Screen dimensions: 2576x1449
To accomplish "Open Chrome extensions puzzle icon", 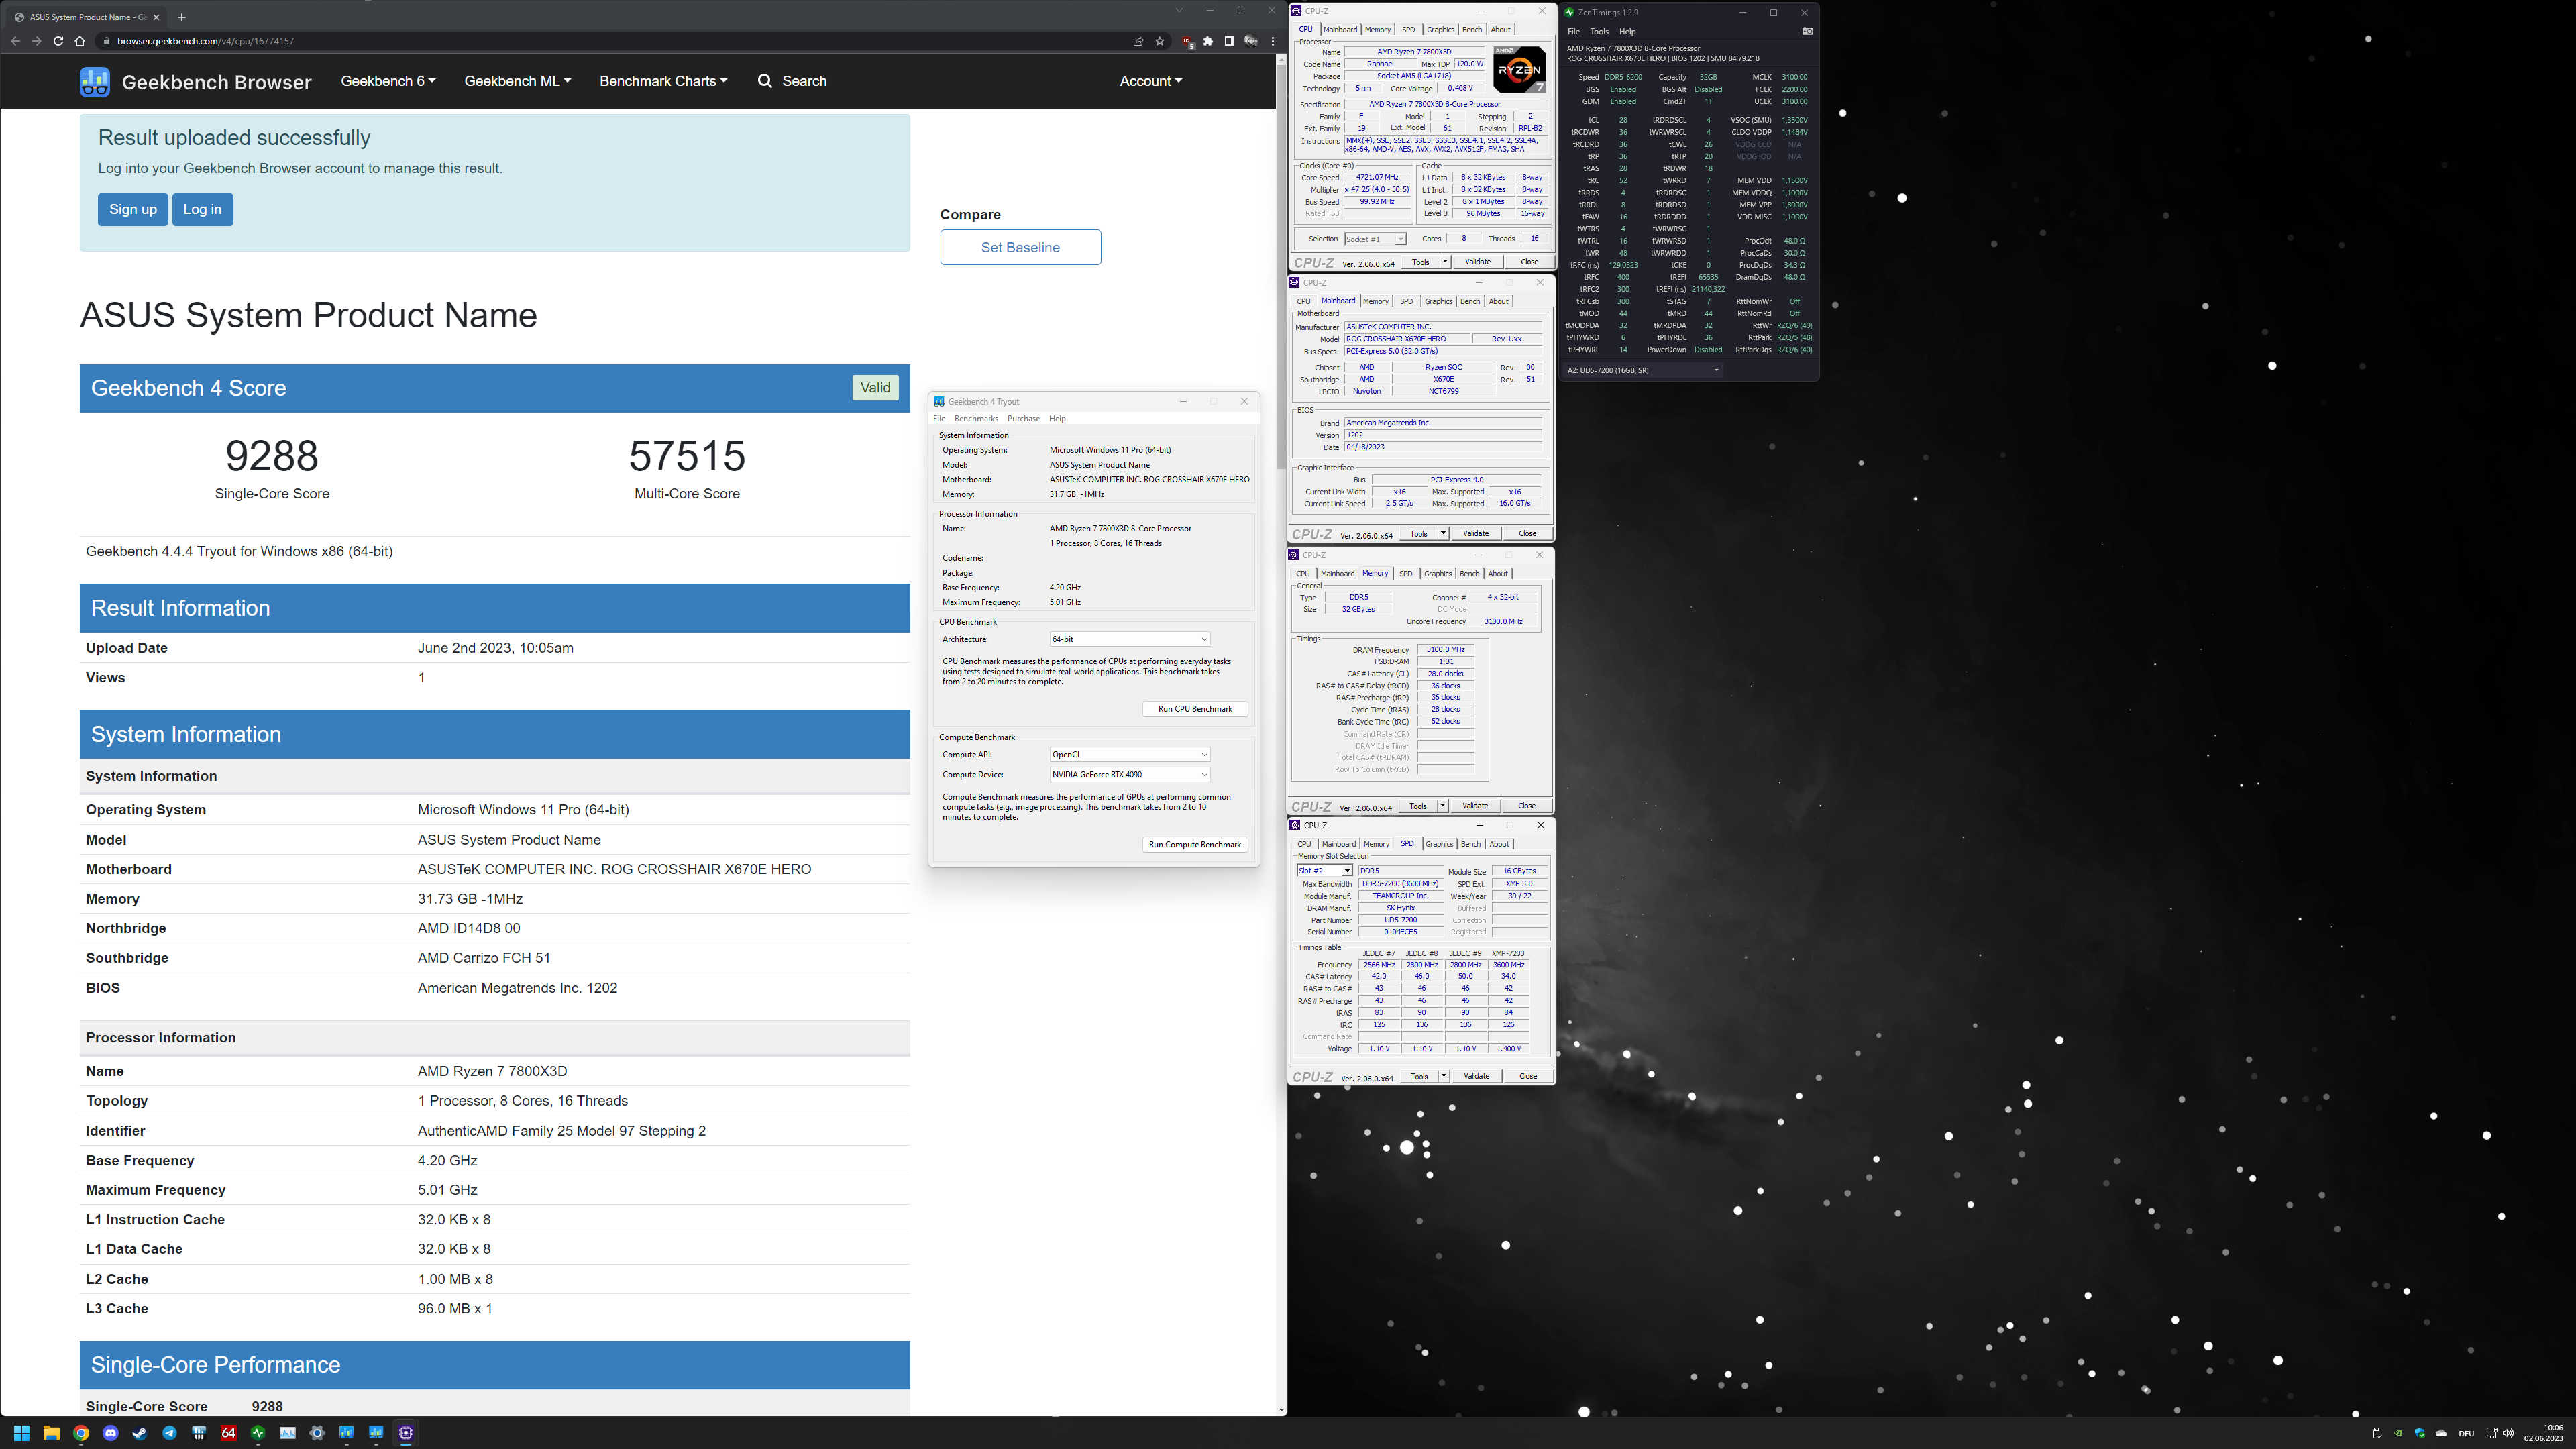I will (1208, 41).
